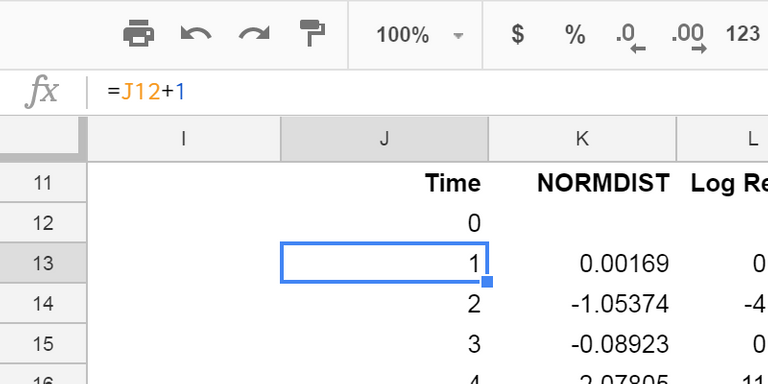Viewport: 768px width, 384px height.
Task: Click the Print icon
Action: 139,34
